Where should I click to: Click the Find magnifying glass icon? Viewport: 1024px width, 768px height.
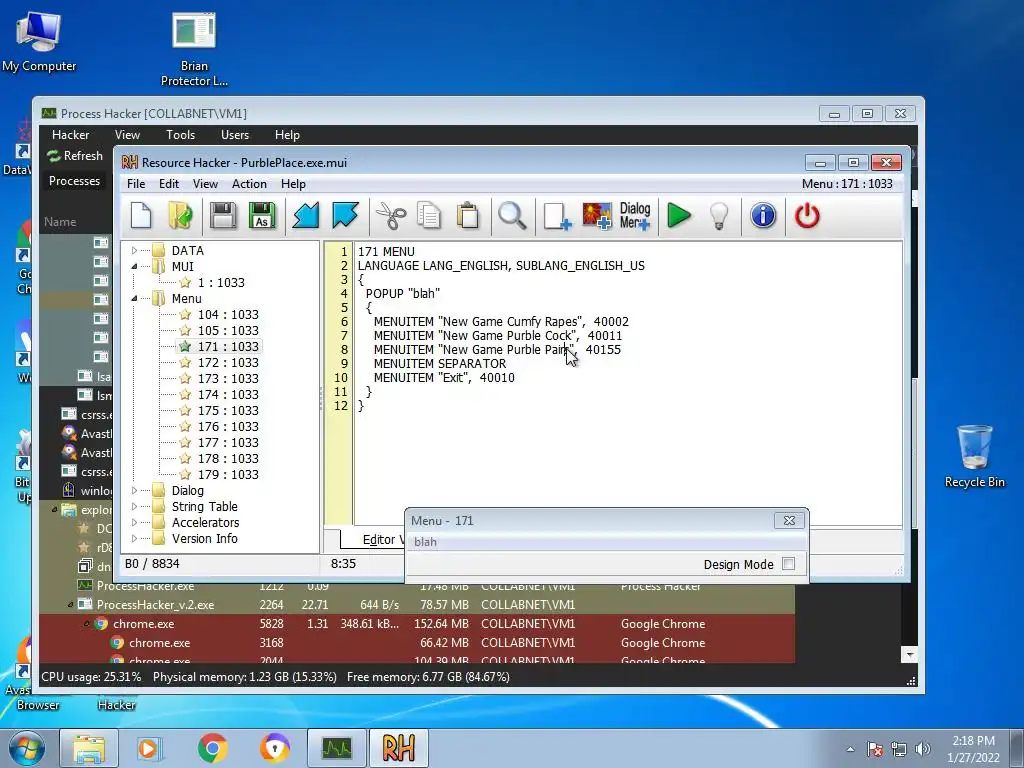click(x=512, y=216)
